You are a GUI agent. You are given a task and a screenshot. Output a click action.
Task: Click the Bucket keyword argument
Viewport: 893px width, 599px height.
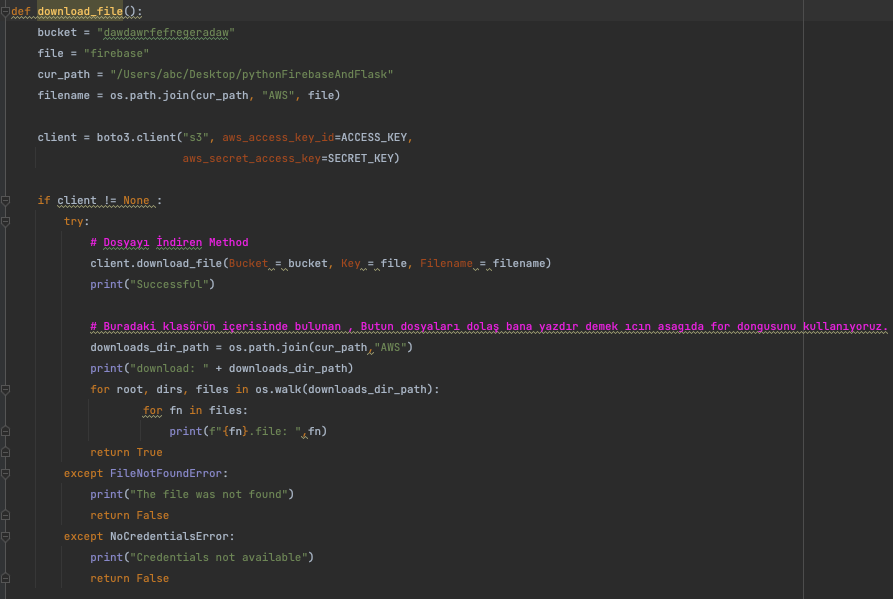coord(248,264)
